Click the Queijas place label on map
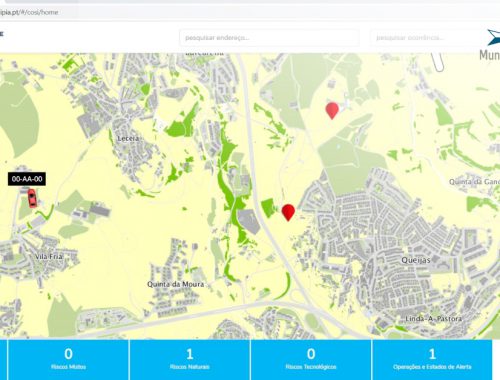This screenshot has width=500, height=380. (416, 260)
